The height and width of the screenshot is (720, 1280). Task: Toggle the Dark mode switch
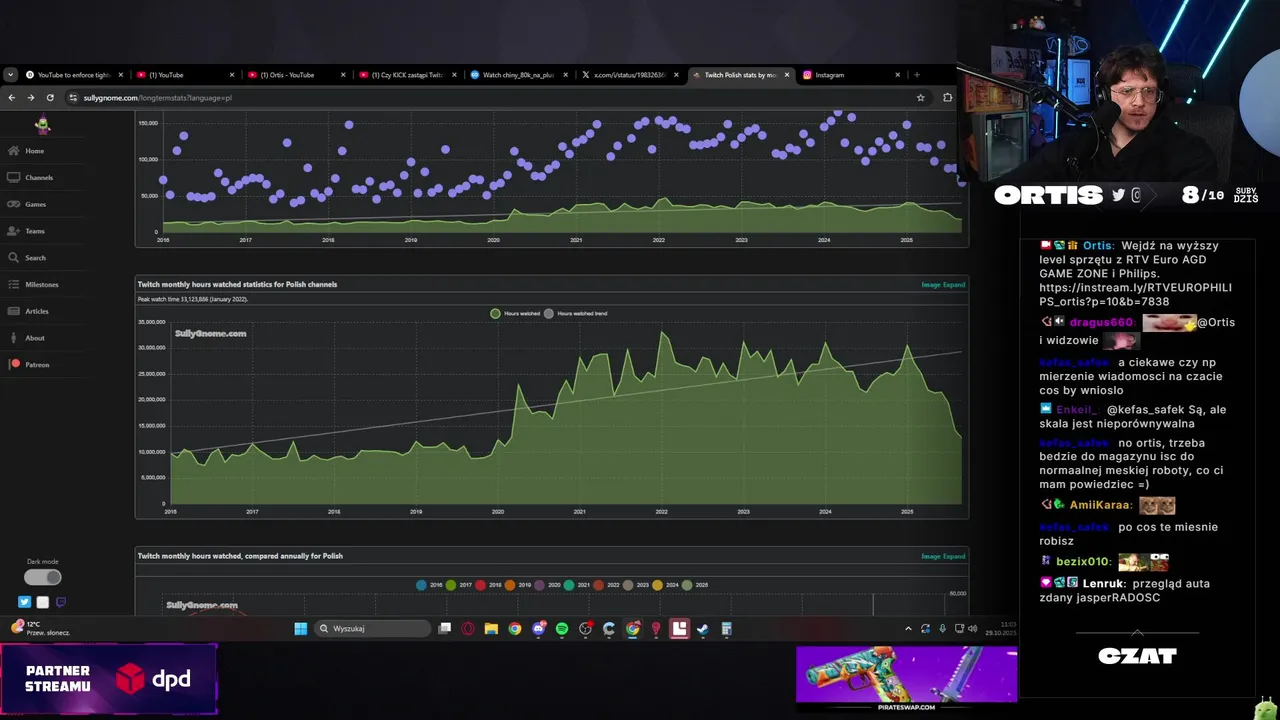pyautogui.click(x=42, y=577)
